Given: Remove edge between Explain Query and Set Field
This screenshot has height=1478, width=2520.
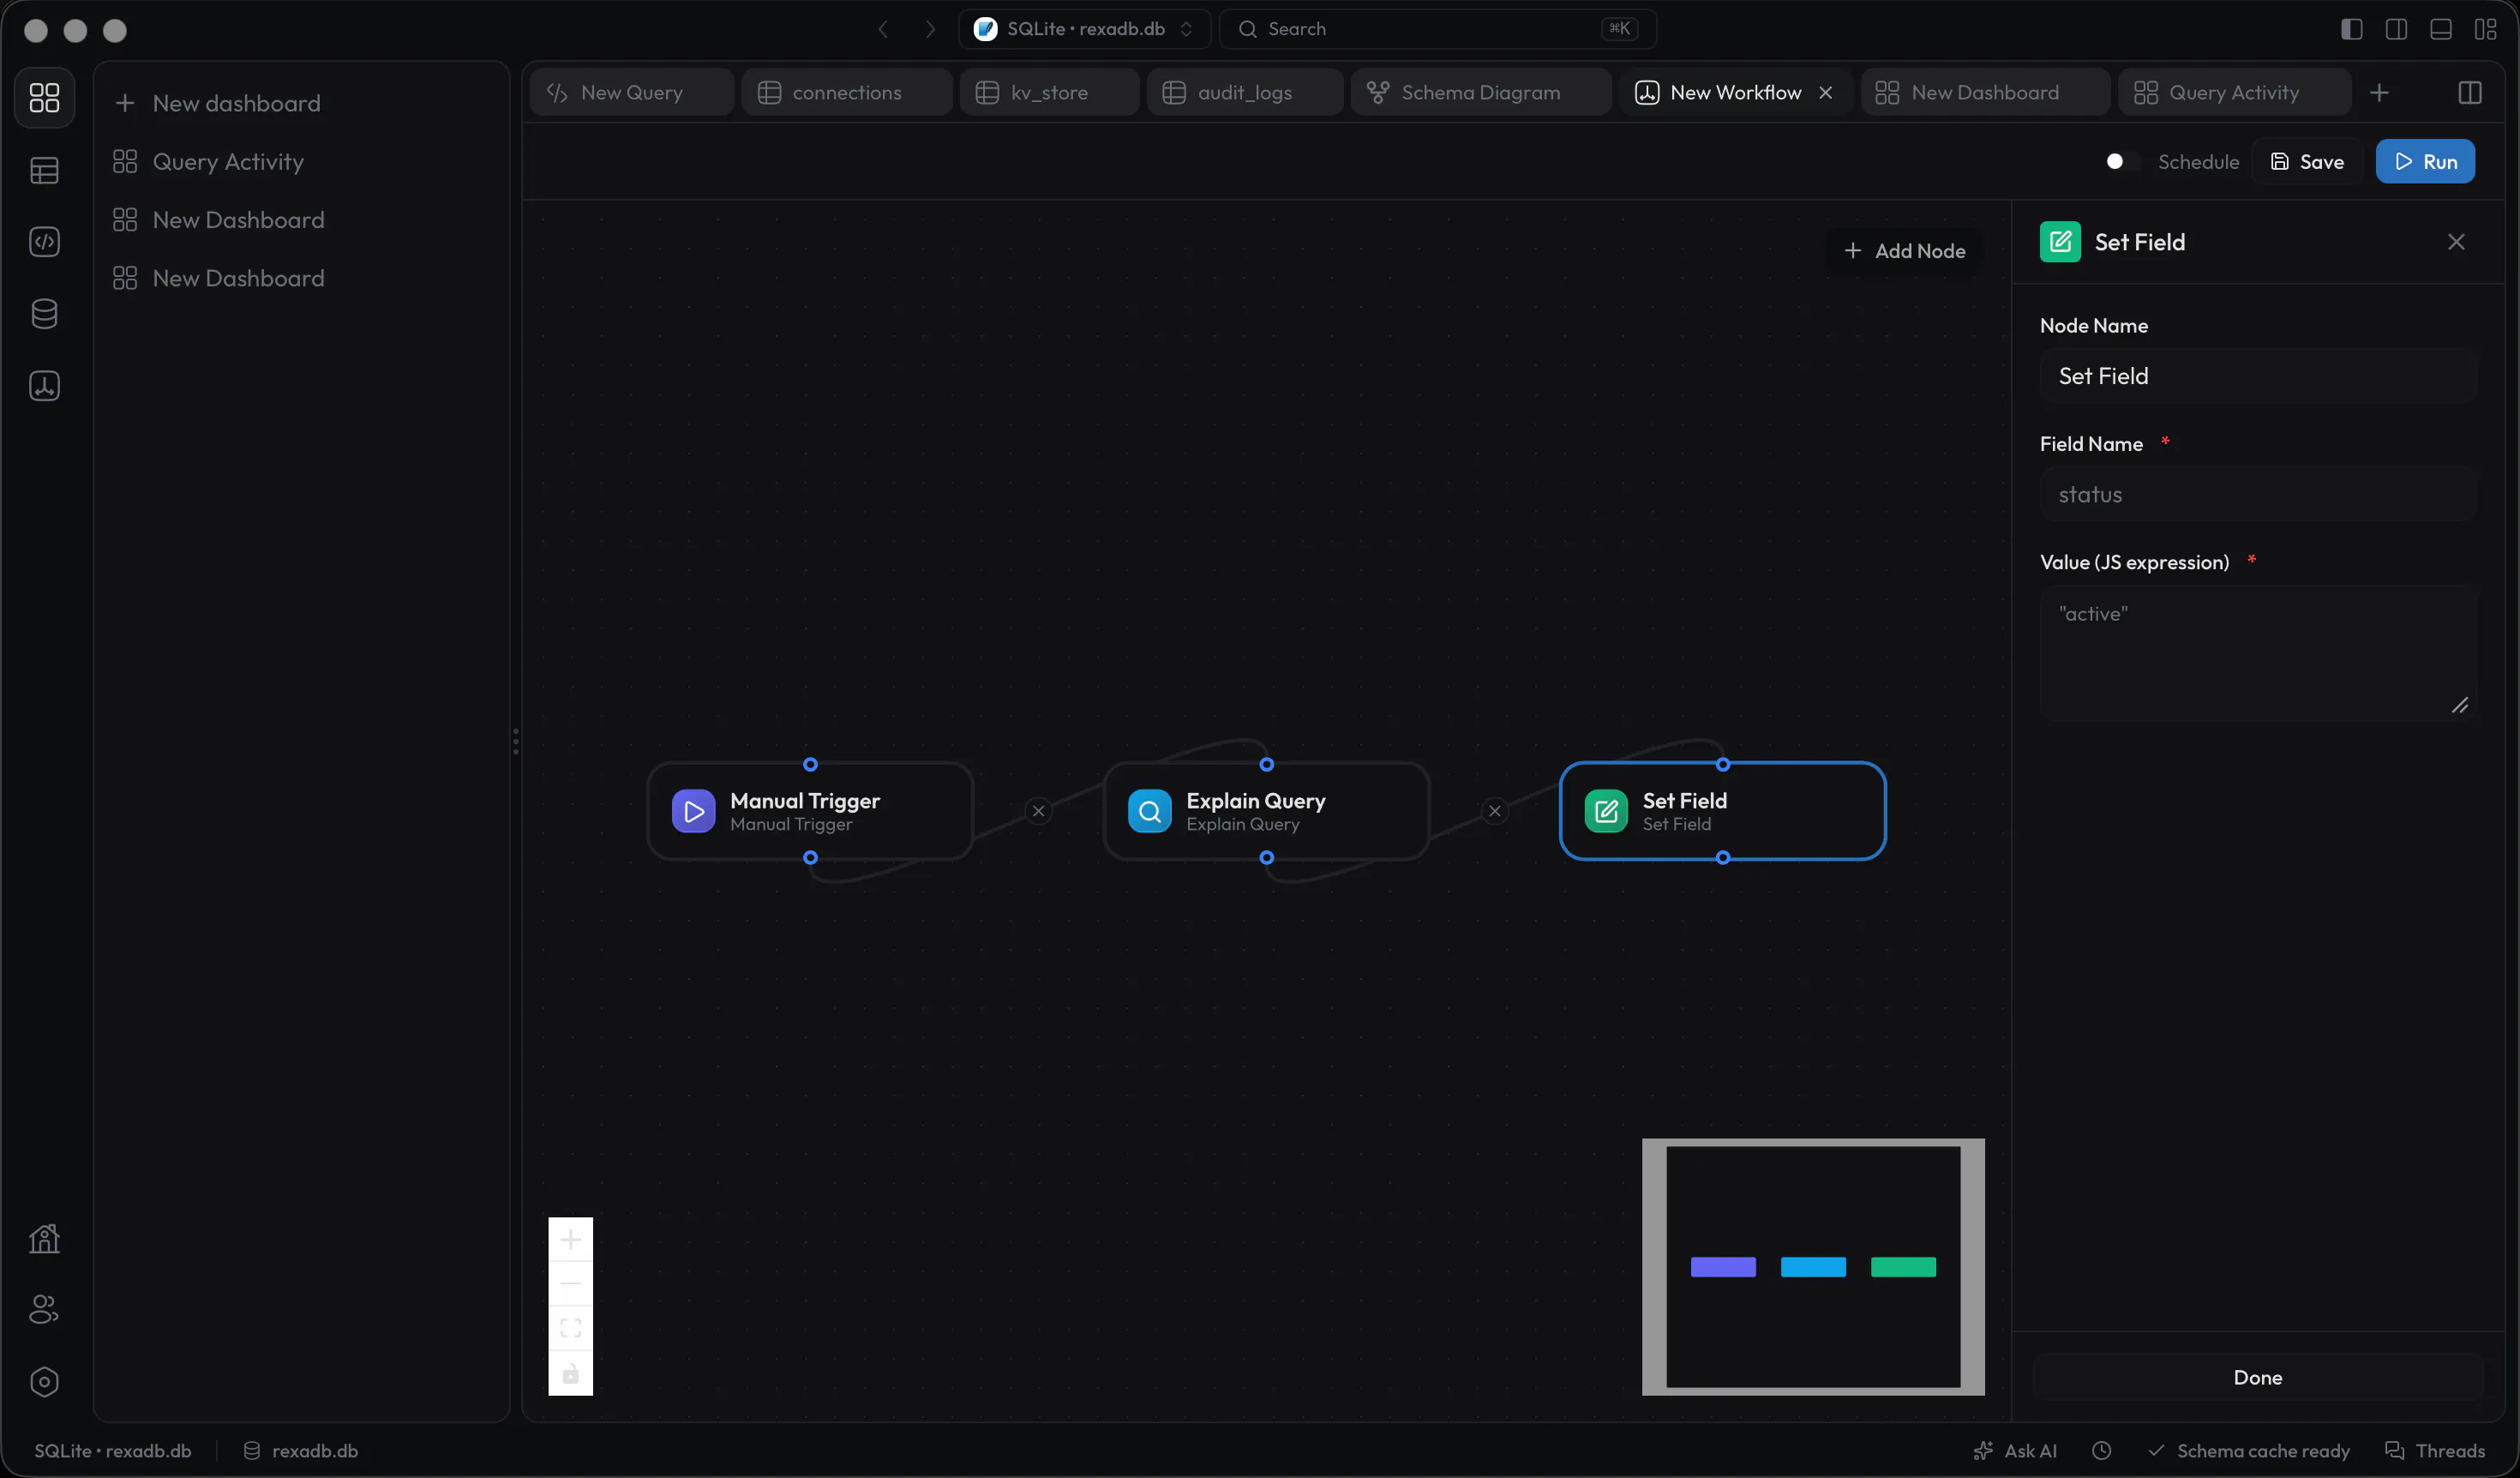Looking at the screenshot, I should tap(1495, 811).
